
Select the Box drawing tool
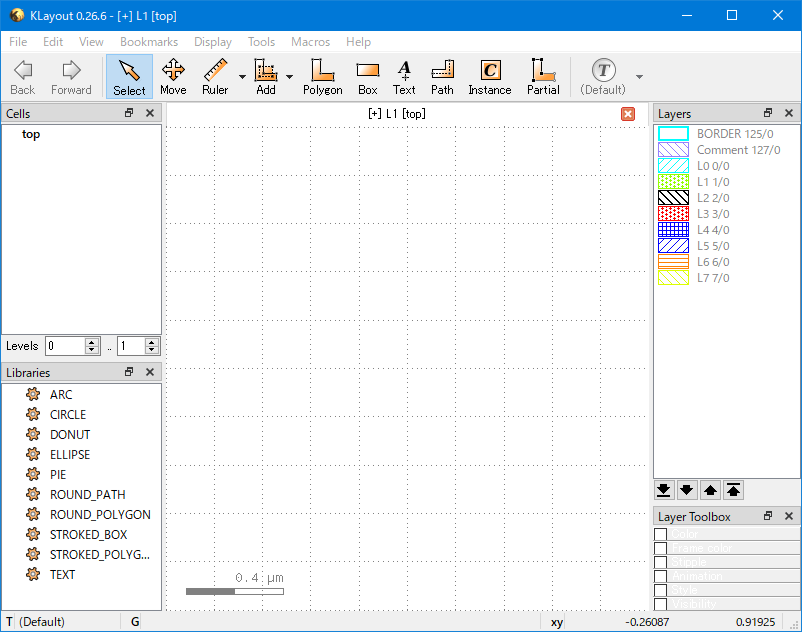368,77
